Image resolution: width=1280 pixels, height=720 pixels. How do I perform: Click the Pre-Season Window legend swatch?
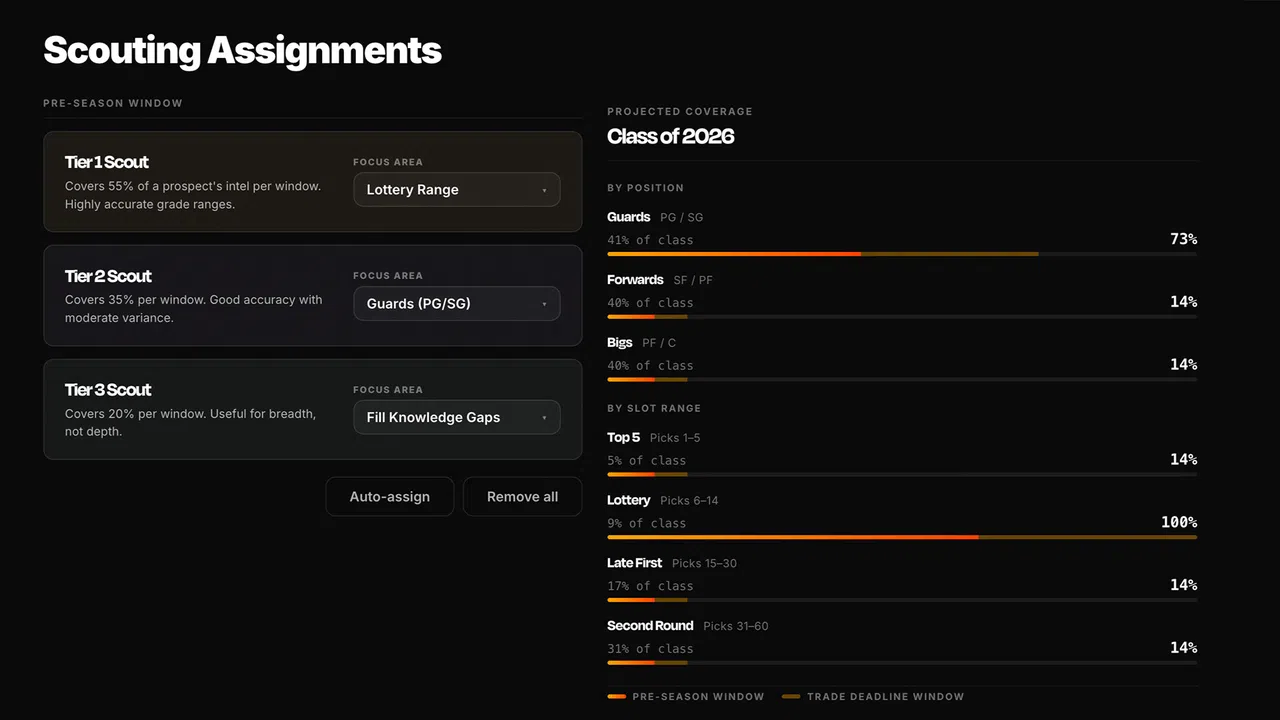(x=616, y=696)
